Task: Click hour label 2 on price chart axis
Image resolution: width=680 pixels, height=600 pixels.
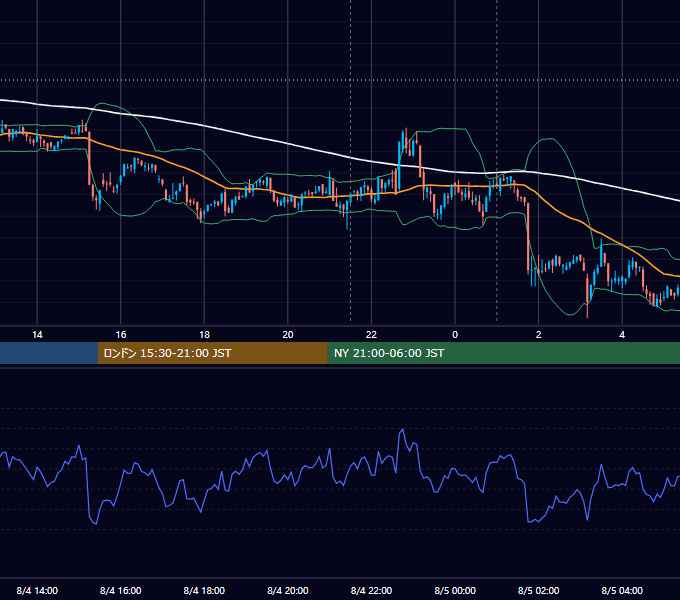Action: coord(539,335)
